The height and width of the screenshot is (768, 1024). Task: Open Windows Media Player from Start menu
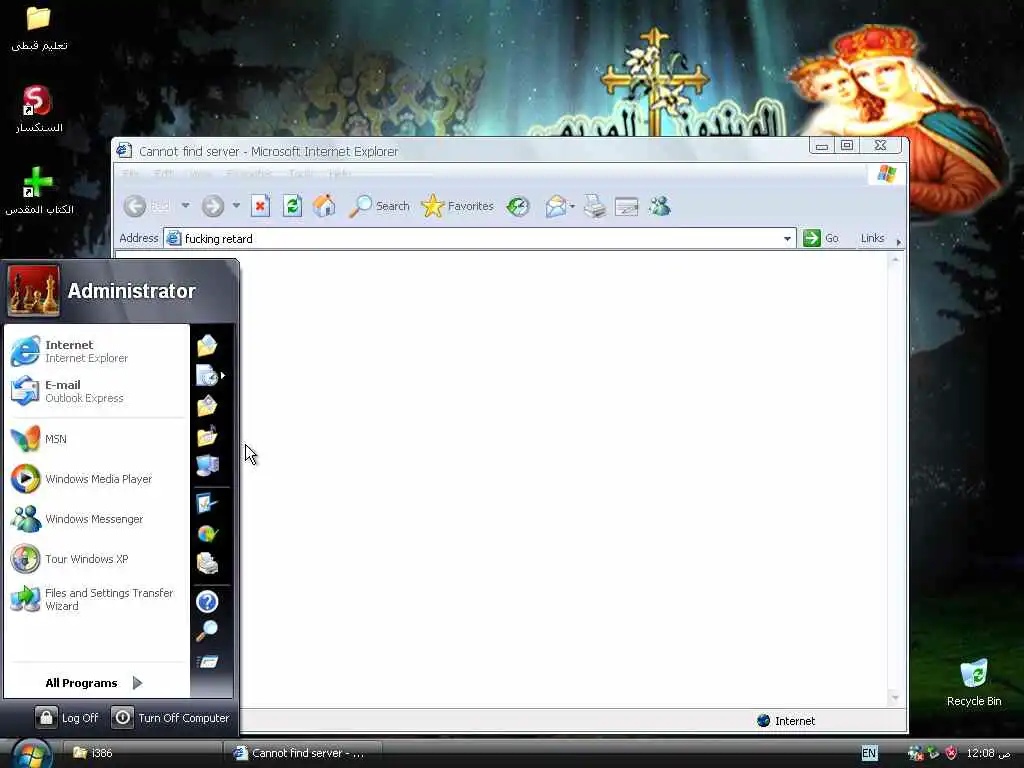pyautogui.click(x=97, y=479)
